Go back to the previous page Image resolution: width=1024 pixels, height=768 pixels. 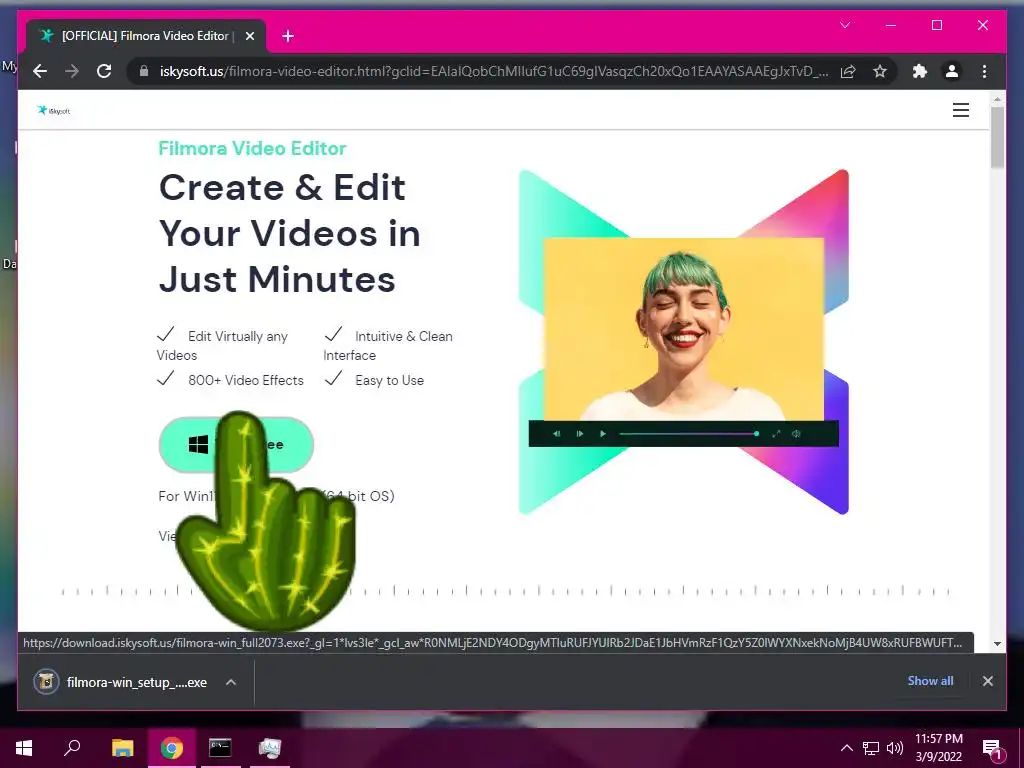pyautogui.click(x=40, y=71)
